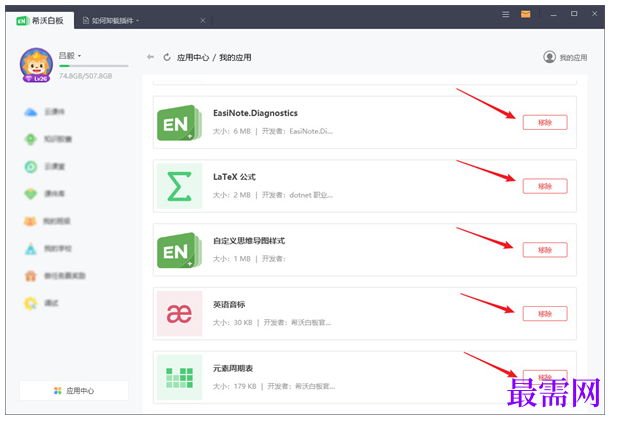The width and height of the screenshot is (619, 424).
Task: Click the storage usage progress bar
Action: click(x=94, y=66)
